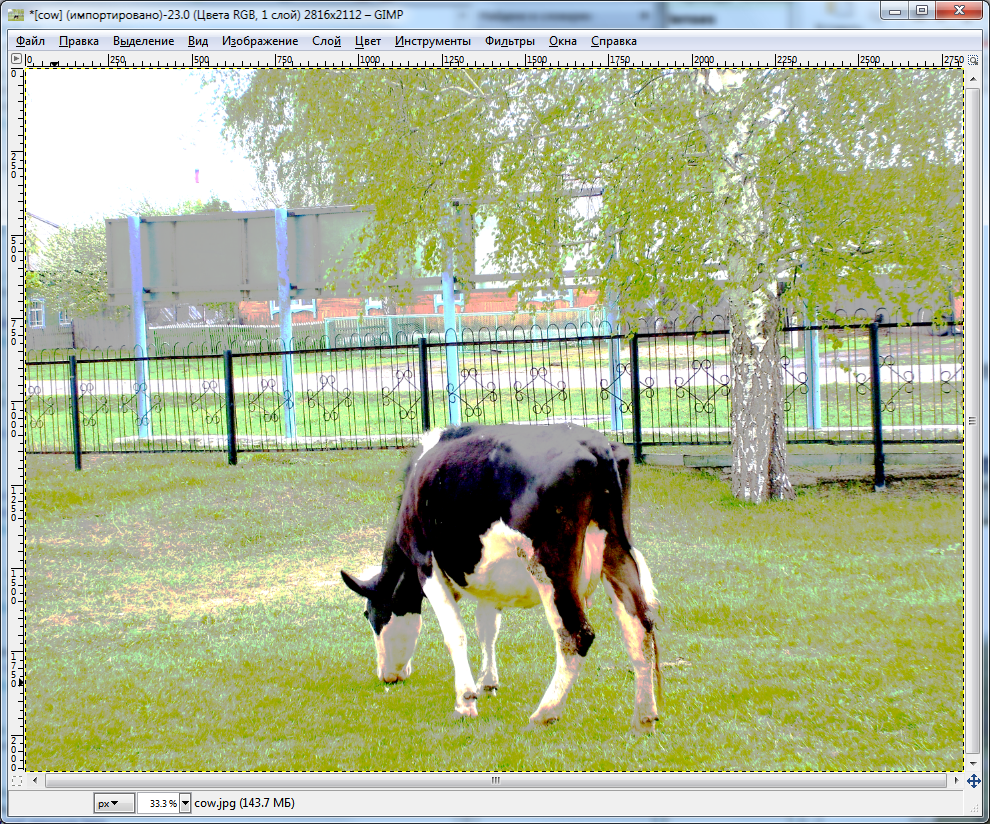Close the GIMP image window
The width and height of the screenshot is (990, 824).
(x=959, y=11)
